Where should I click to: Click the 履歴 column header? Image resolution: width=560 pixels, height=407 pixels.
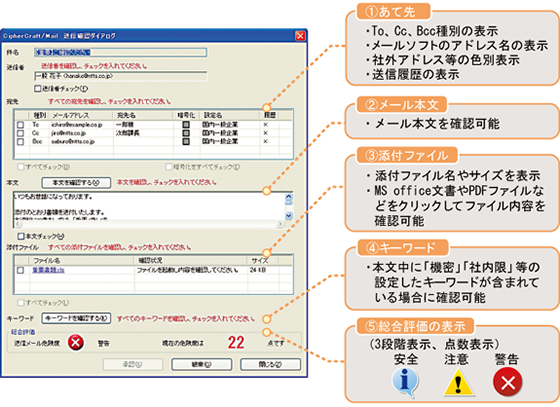coord(270,115)
